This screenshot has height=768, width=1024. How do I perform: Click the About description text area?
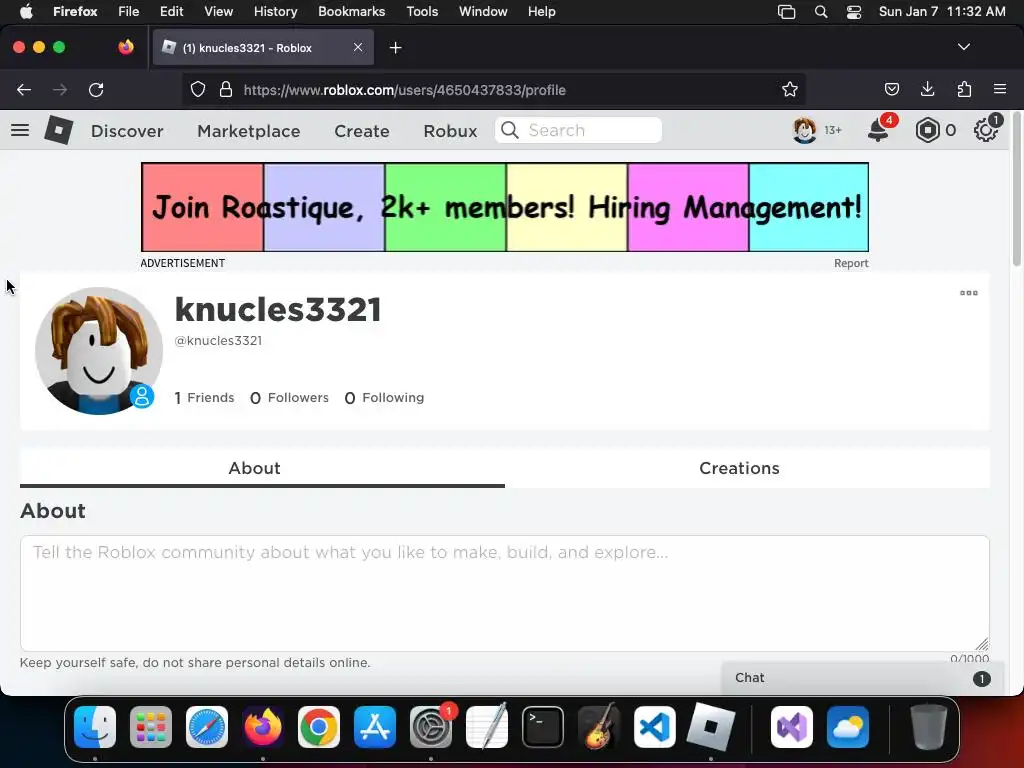click(x=505, y=593)
